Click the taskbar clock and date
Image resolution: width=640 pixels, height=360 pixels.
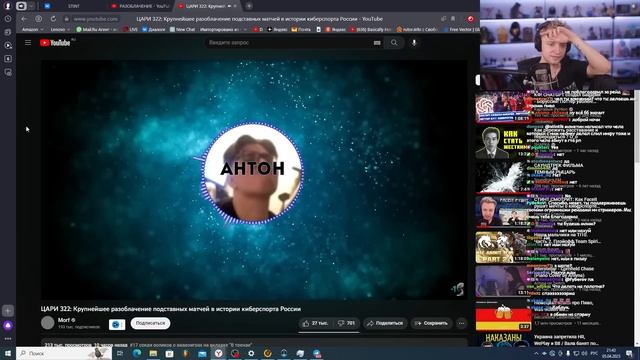[x=611, y=353]
